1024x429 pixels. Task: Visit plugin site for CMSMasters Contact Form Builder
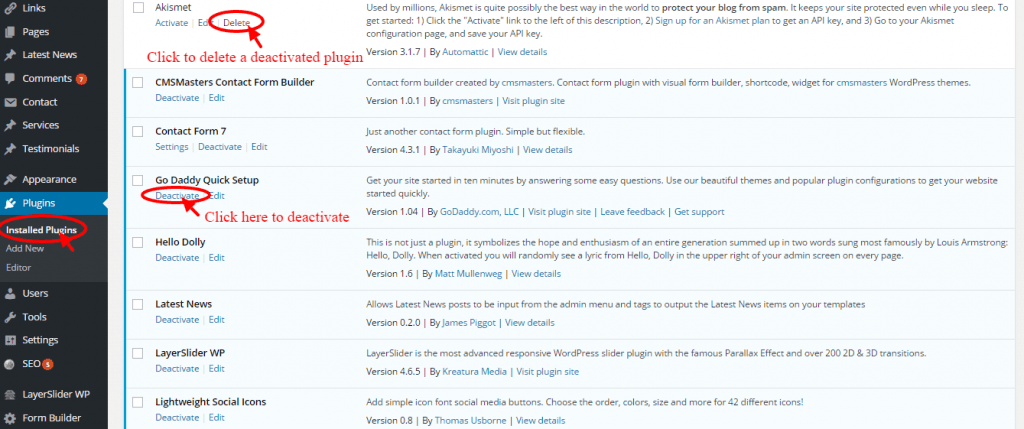(x=536, y=101)
